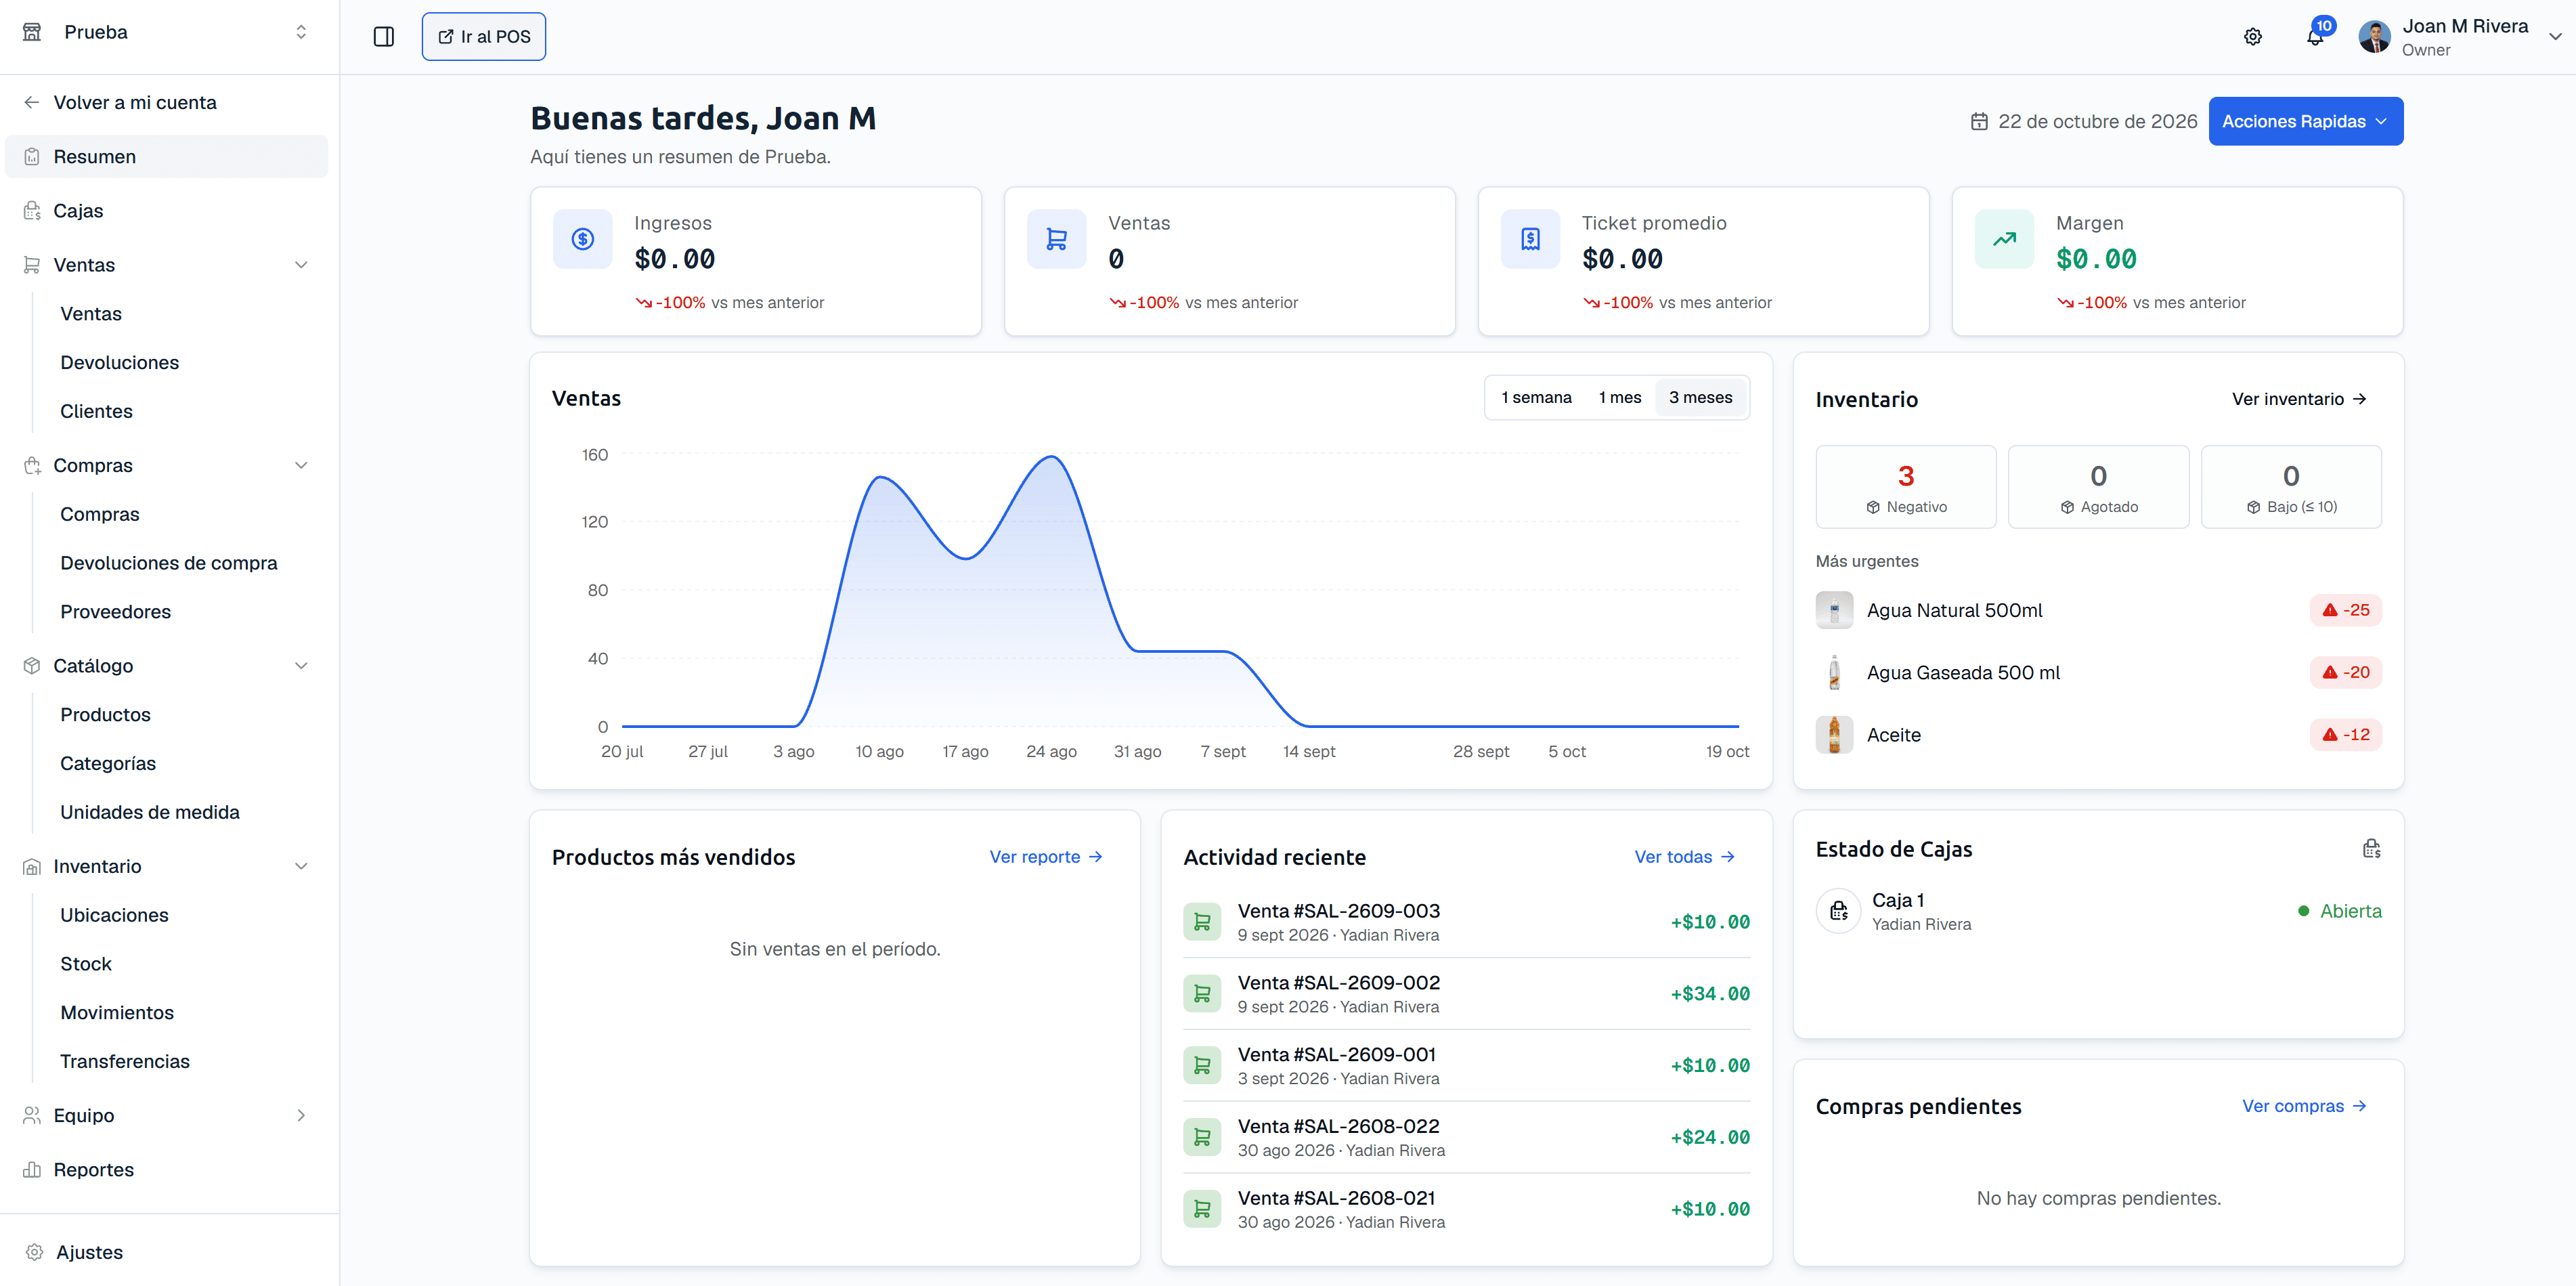Click the Reportes chart icon in sidebar

pyautogui.click(x=32, y=1170)
